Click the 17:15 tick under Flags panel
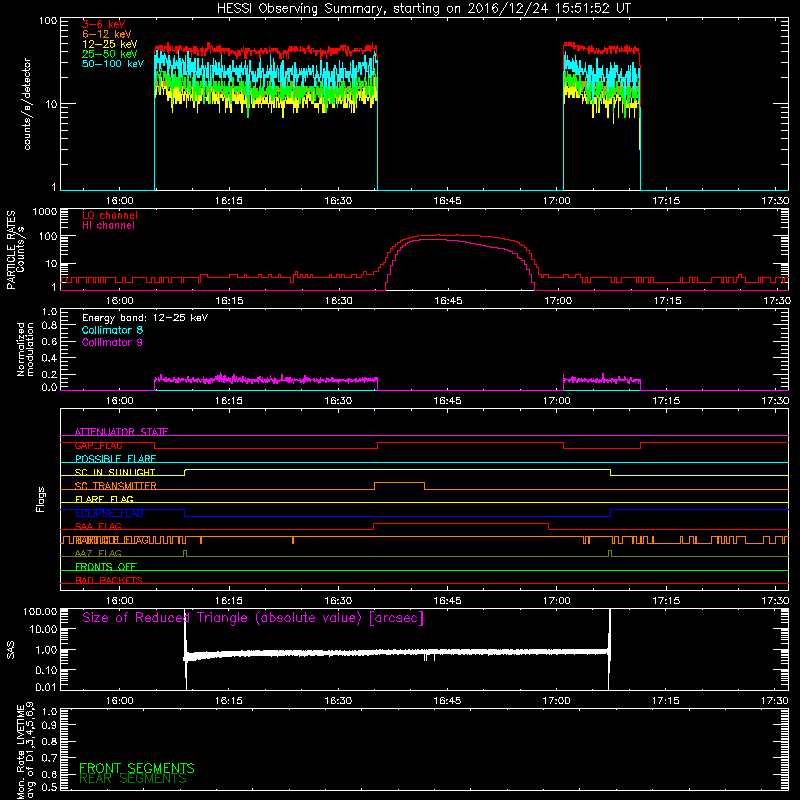 pyautogui.click(x=666, y=601)
